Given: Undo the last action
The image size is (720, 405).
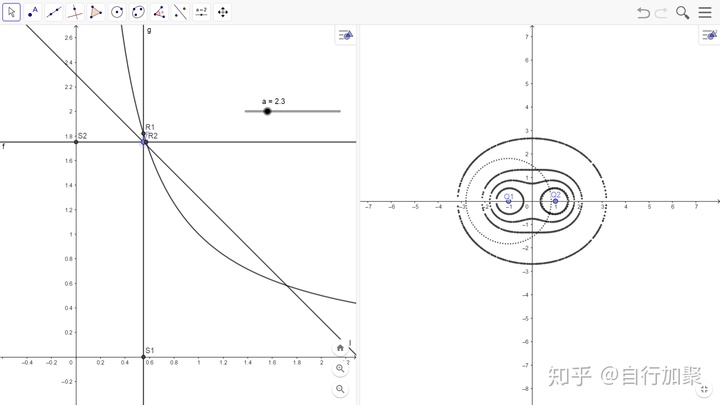Looking at the screenshot, I should pos(643,13).
